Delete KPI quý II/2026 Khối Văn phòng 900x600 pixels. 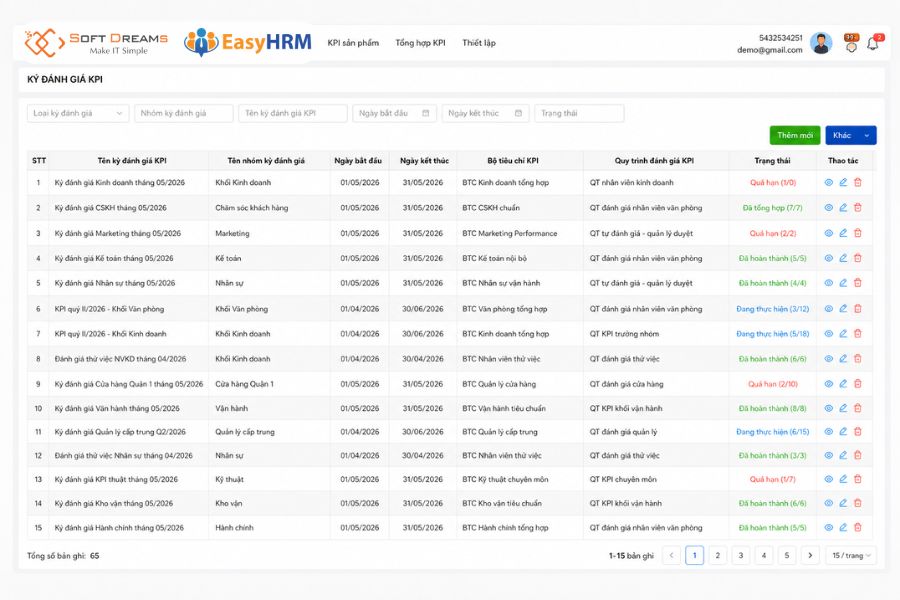pos(858,309)
